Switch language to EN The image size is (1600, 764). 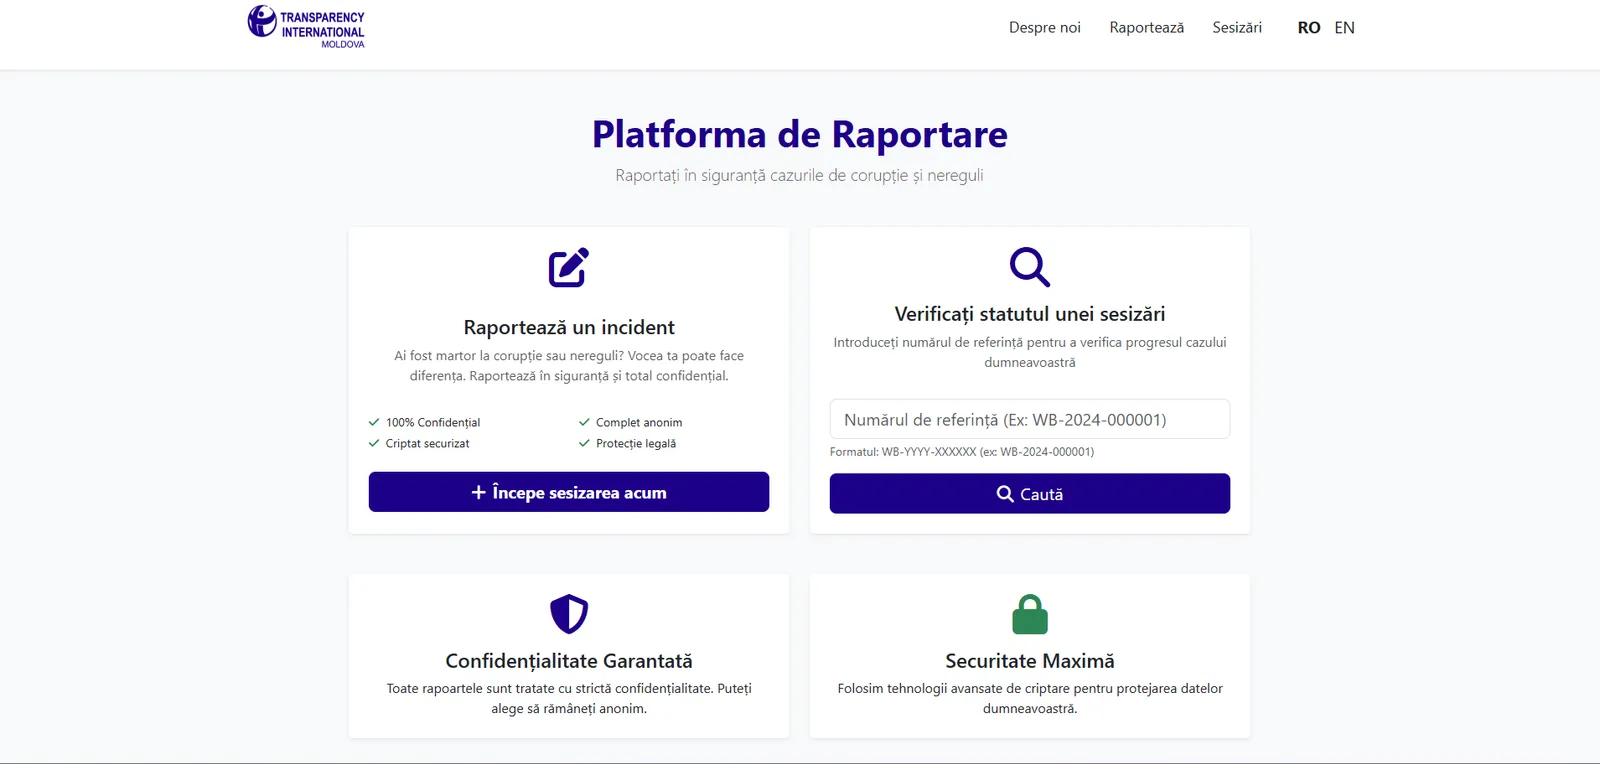(x=1345, y=28)
